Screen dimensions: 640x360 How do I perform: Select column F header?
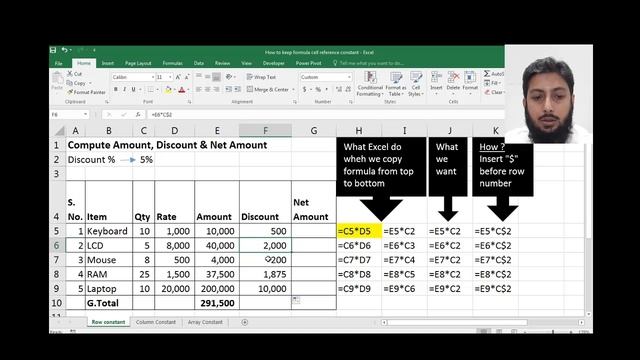click(265, 131)
